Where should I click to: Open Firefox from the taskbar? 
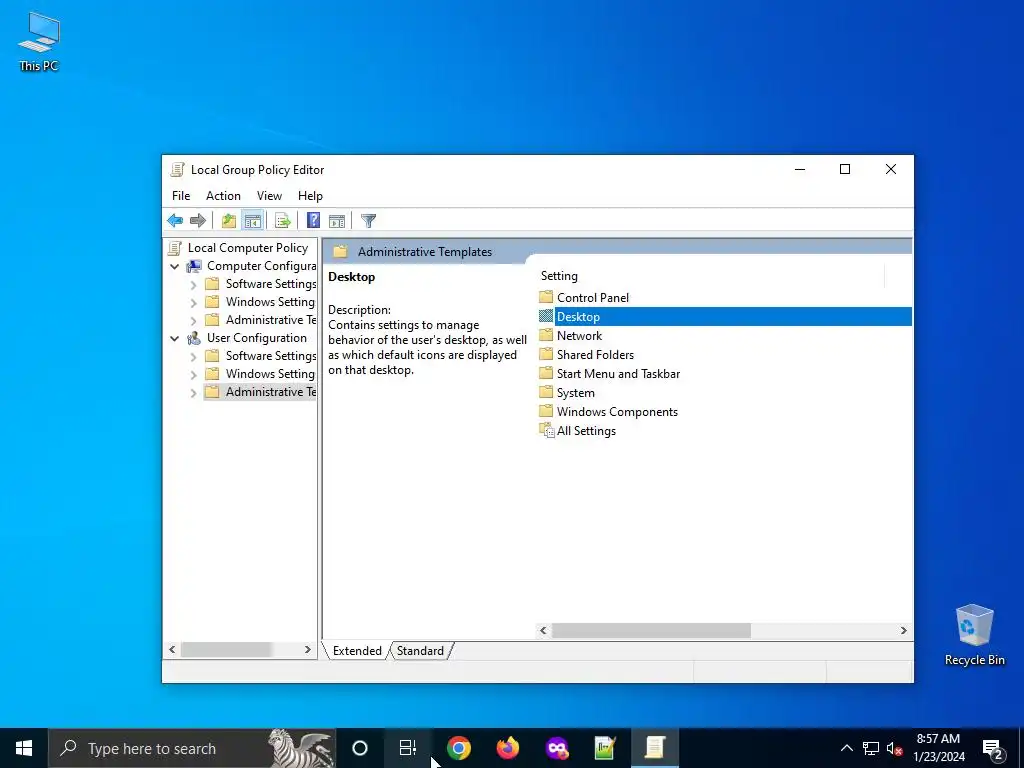(x=507, y=748)
